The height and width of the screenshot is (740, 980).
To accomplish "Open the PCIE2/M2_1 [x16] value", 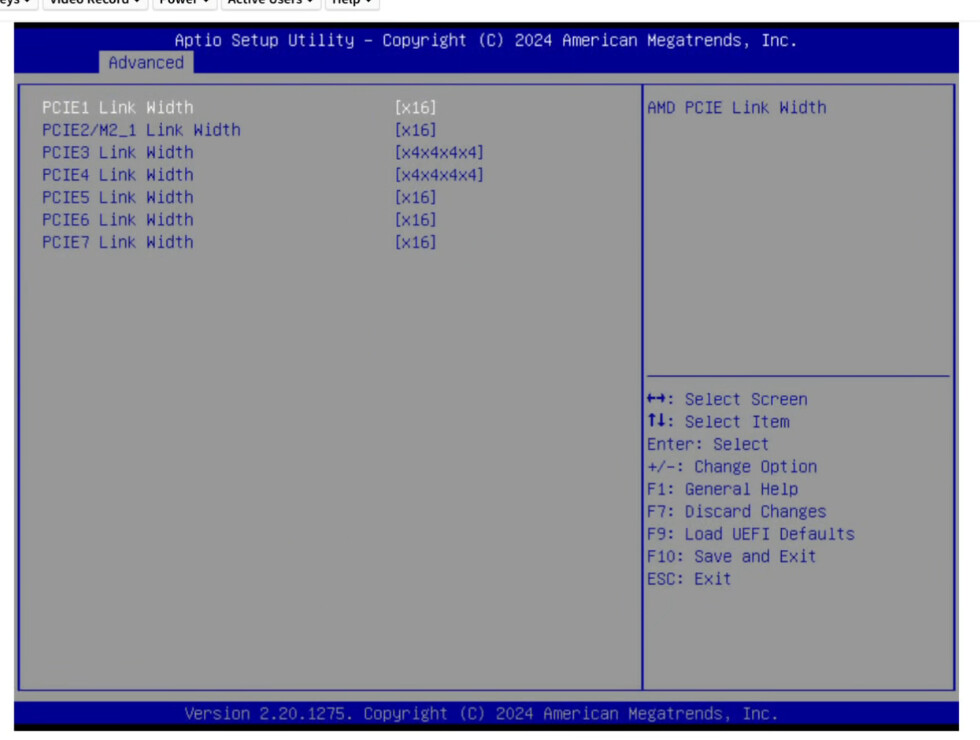I will point(416,130).
